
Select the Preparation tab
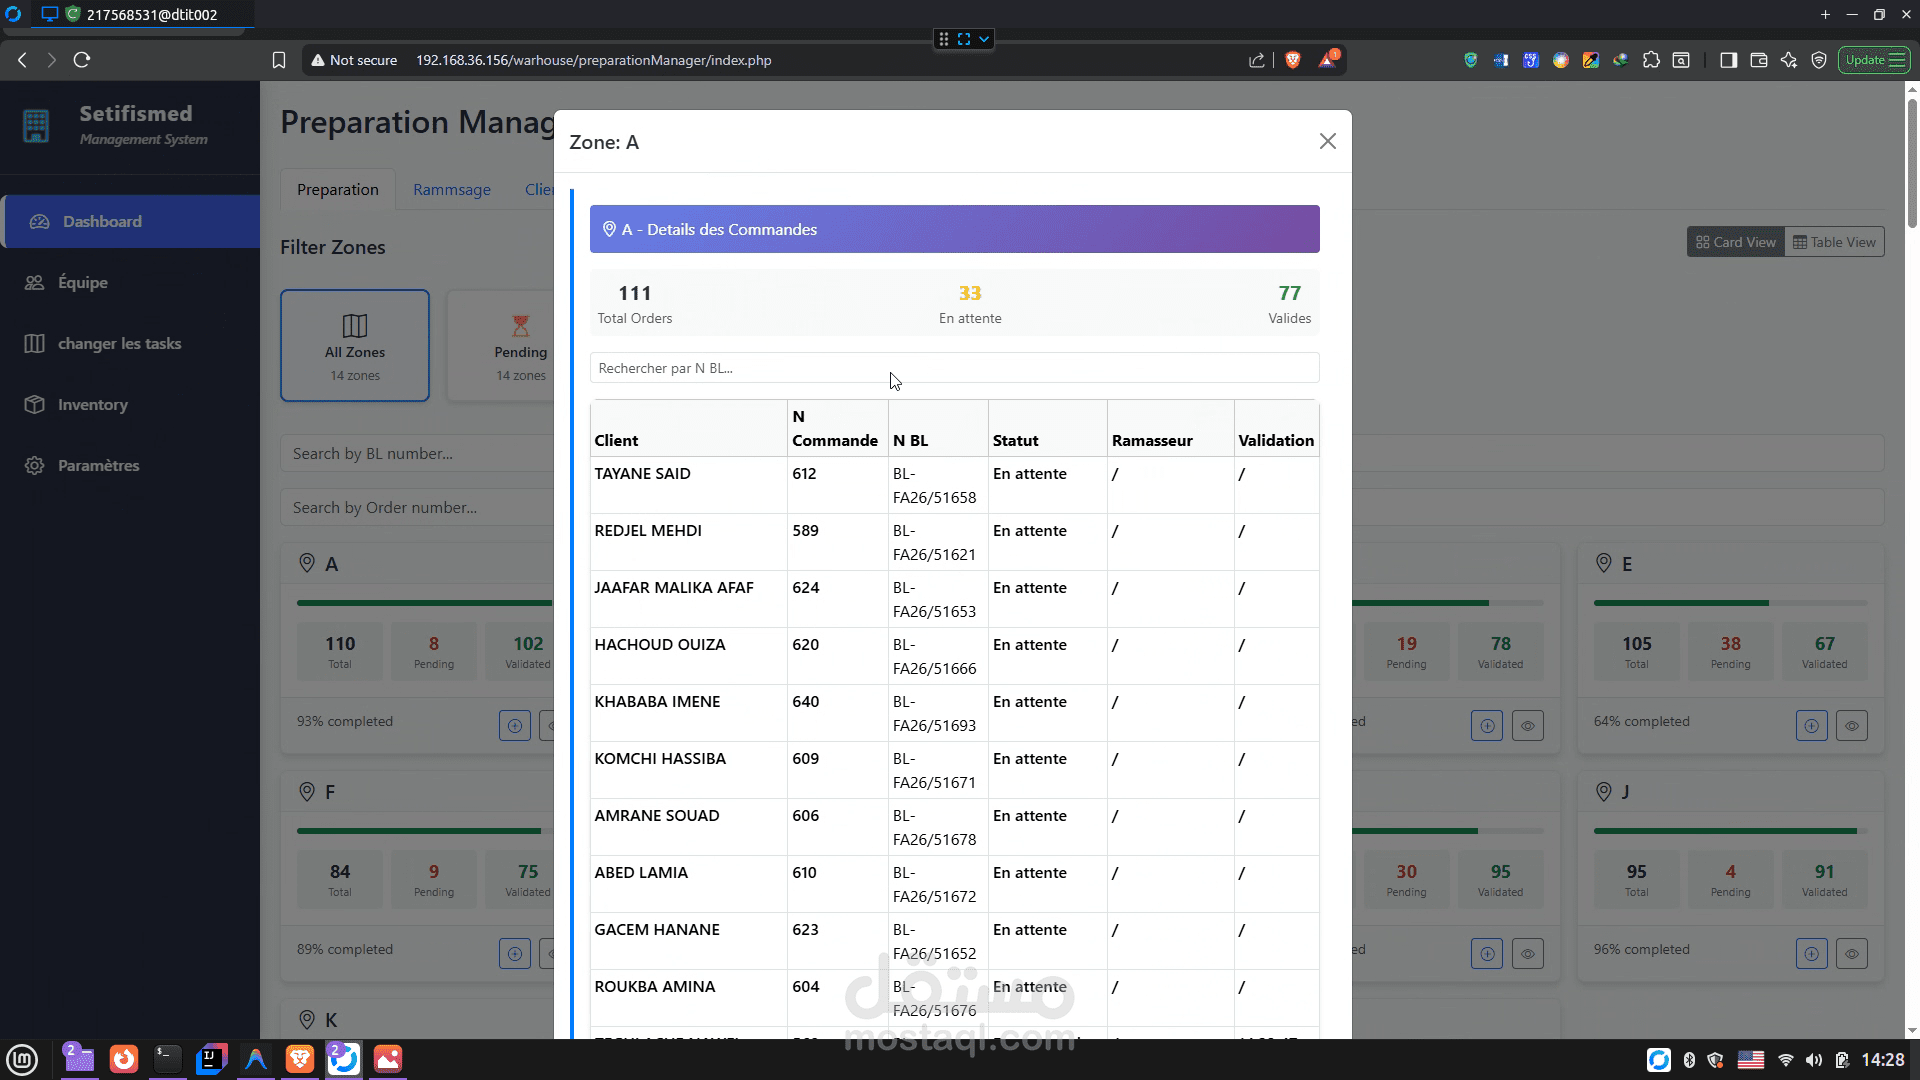click(x=337, y=189)
